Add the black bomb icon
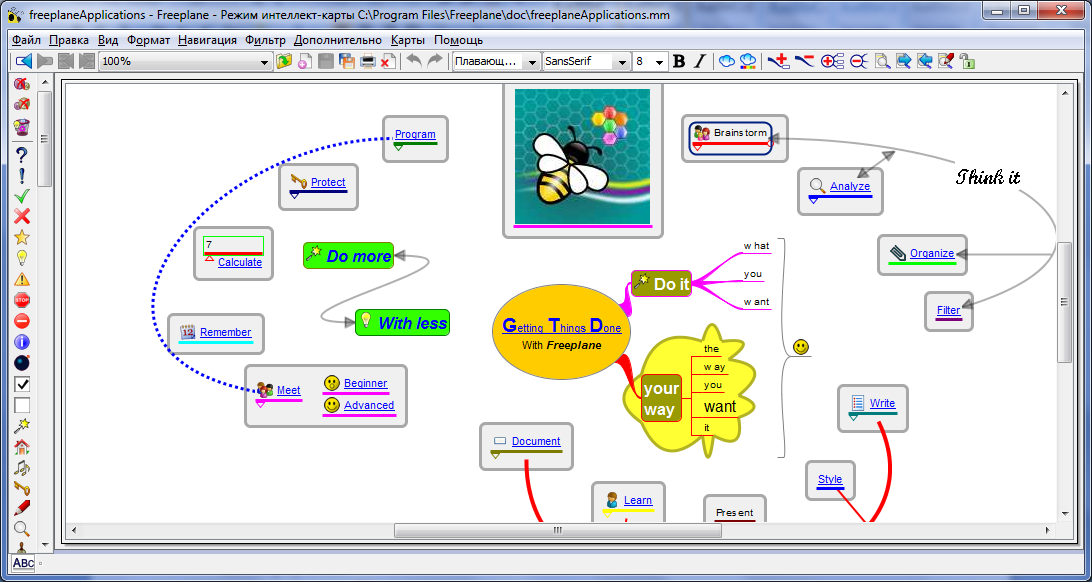This screenshot has width=1092, height=582. click(x=22, y=363)
